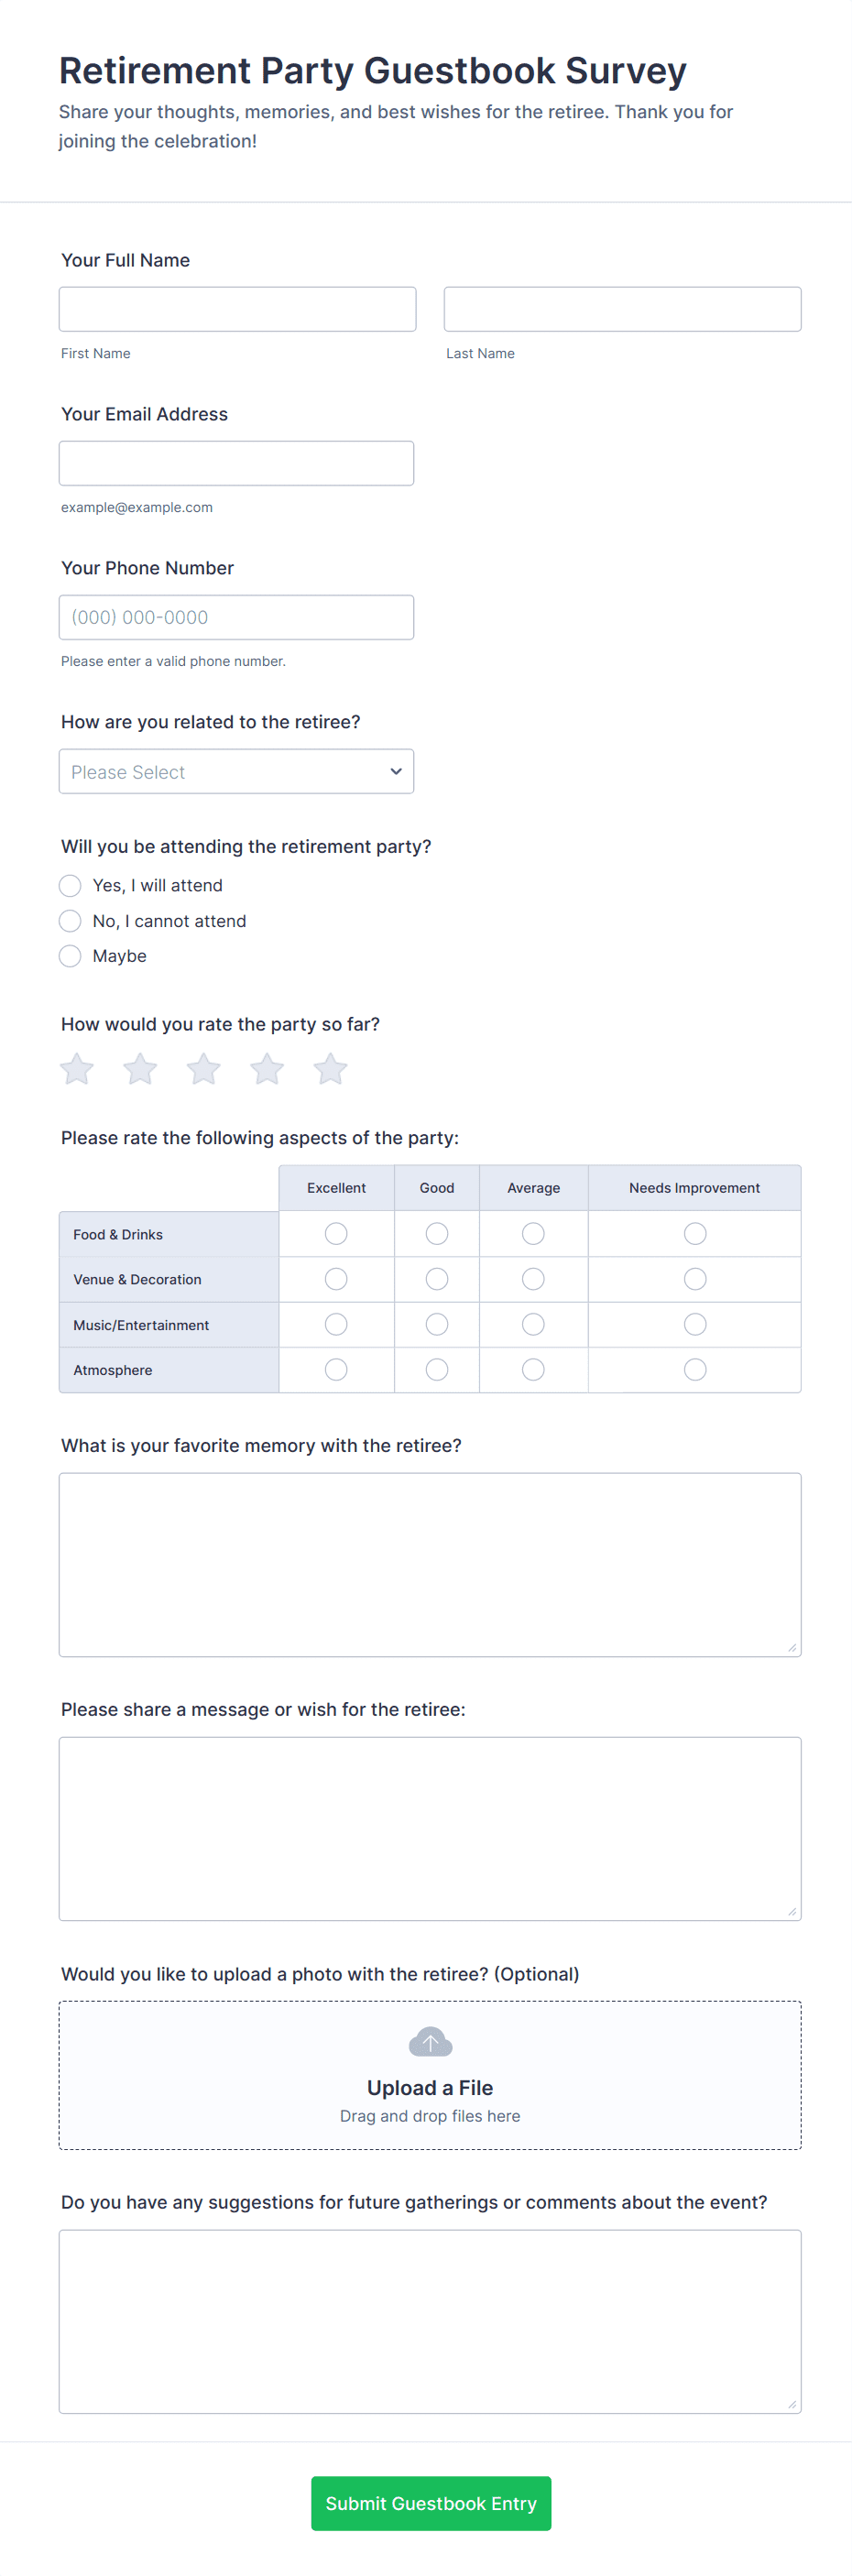The width and height of the screenshot is (852, 2576).
Task: Rate Venue & Decoration as Good
Action: coord(437,1279)
